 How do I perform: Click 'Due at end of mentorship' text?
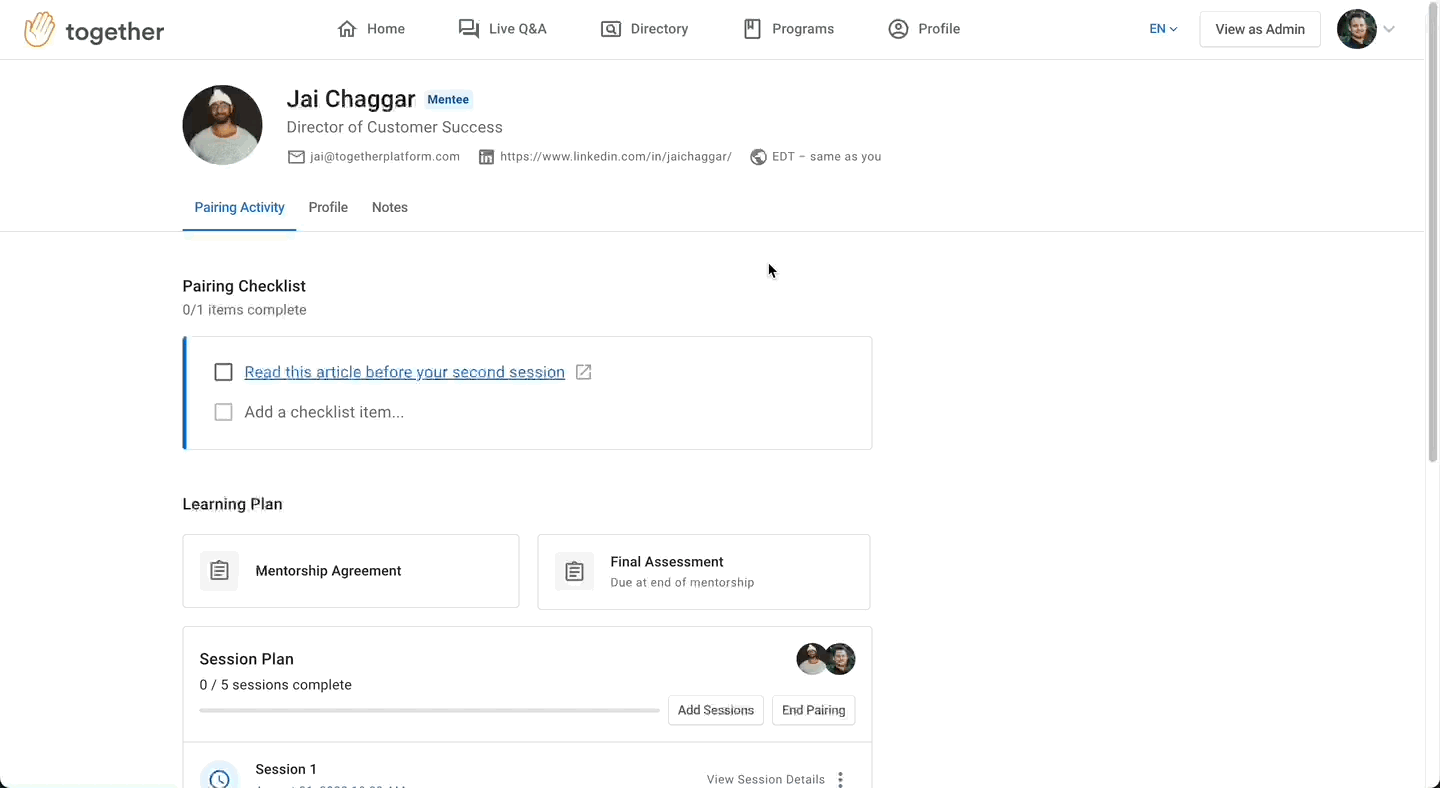click(x=683, y=582)
